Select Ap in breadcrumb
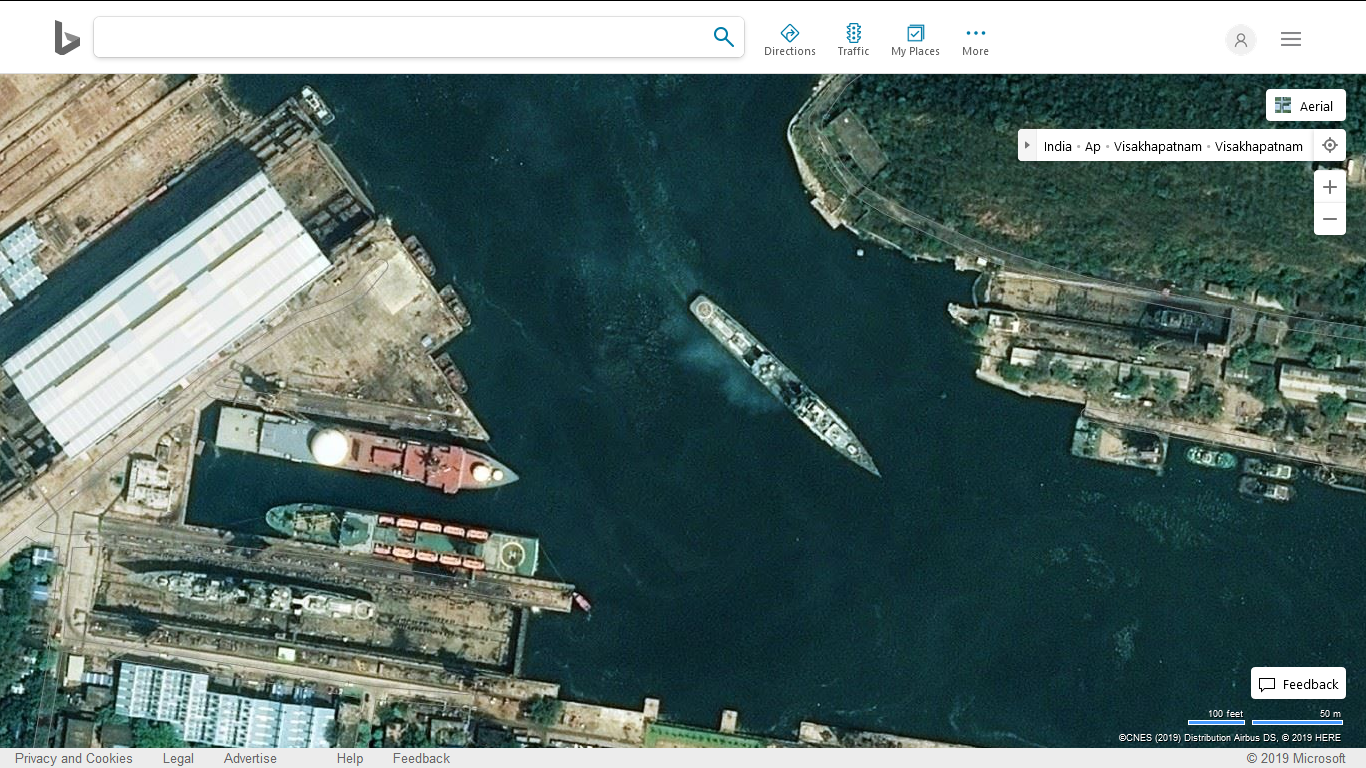Viewport: 1366px width, 768px height. tap(1093, 146)
